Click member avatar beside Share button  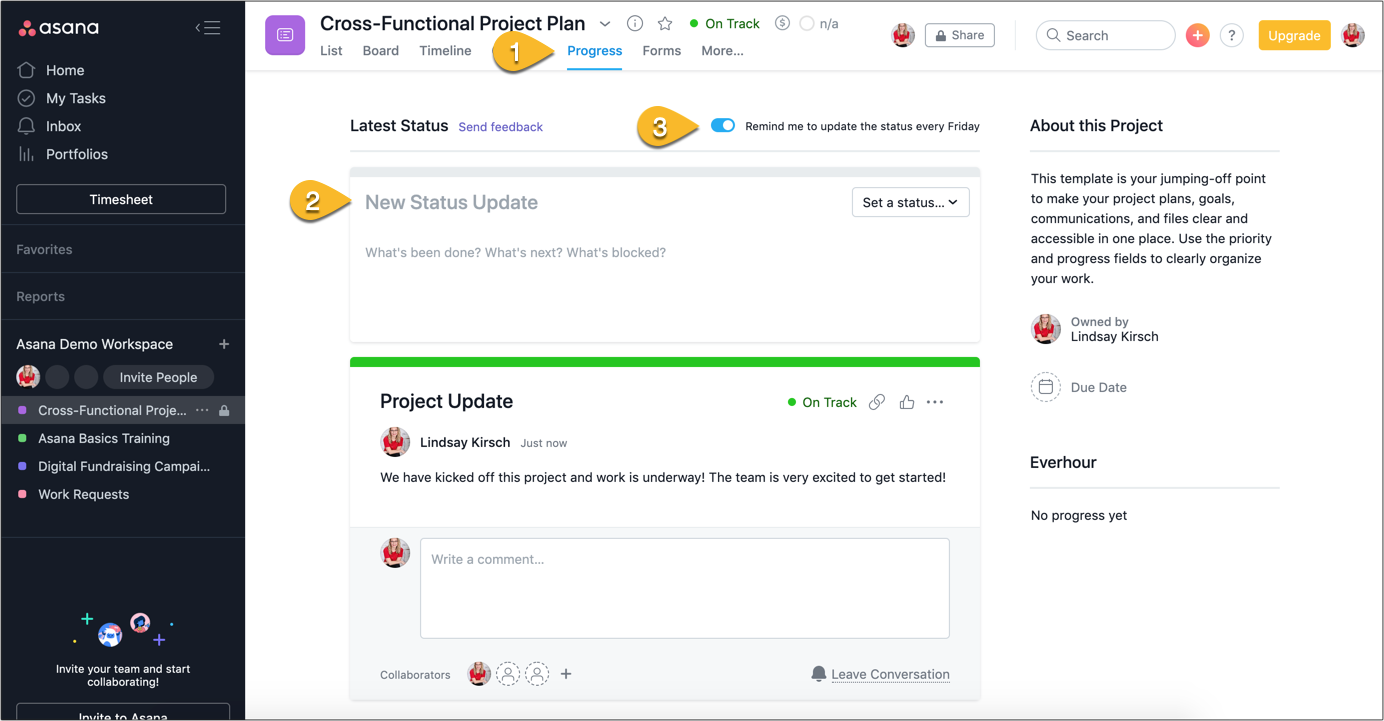point(903,35)
